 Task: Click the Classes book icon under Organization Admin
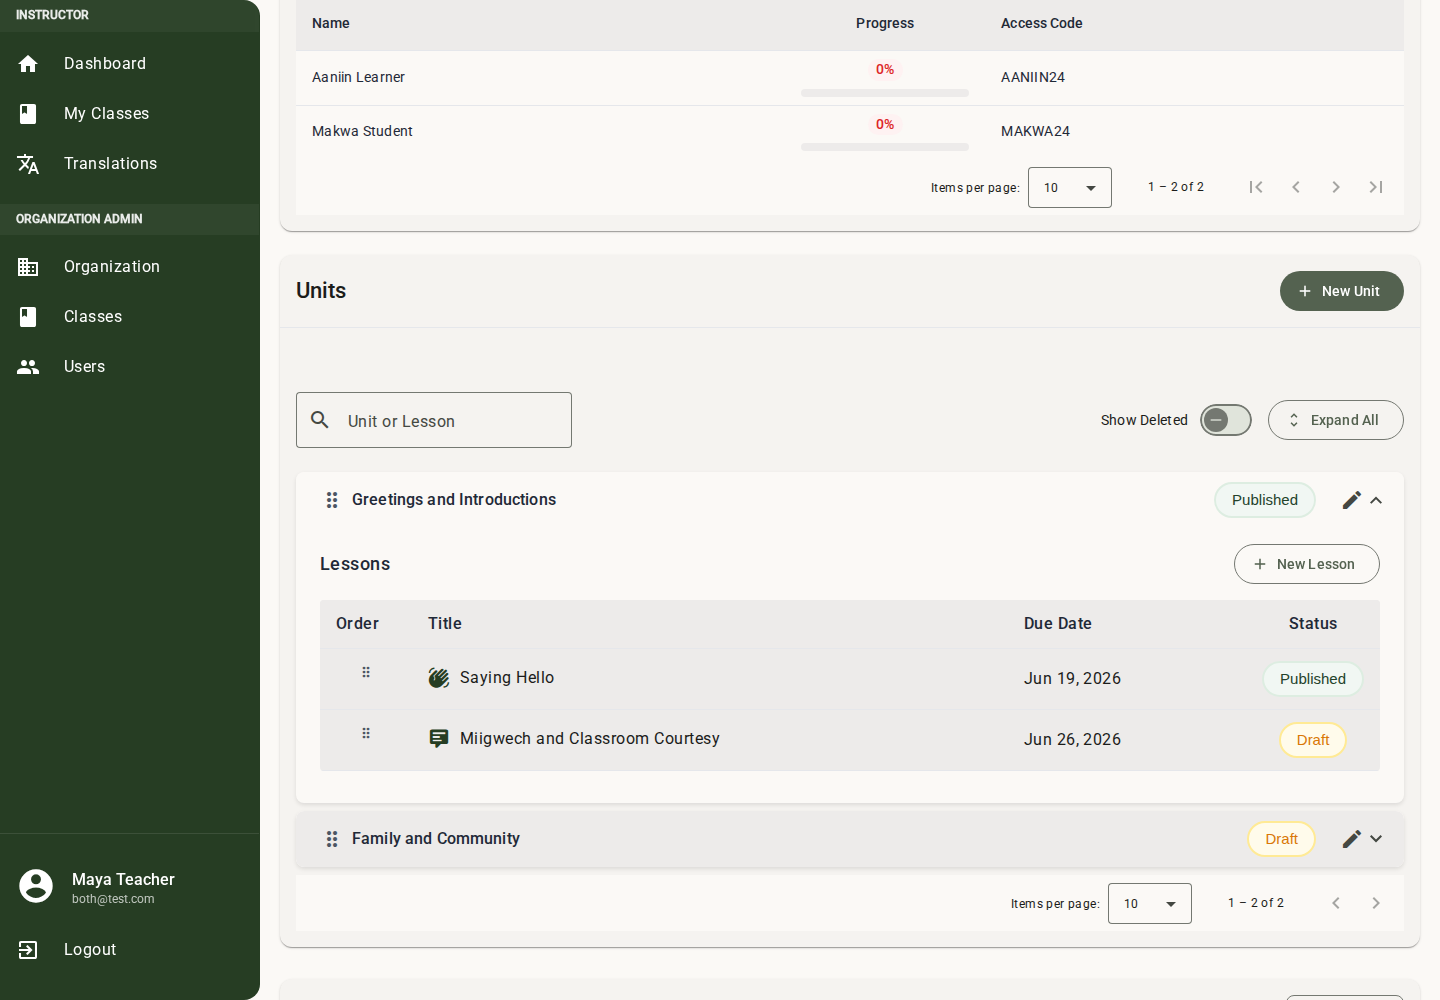[x=28, y=317]
